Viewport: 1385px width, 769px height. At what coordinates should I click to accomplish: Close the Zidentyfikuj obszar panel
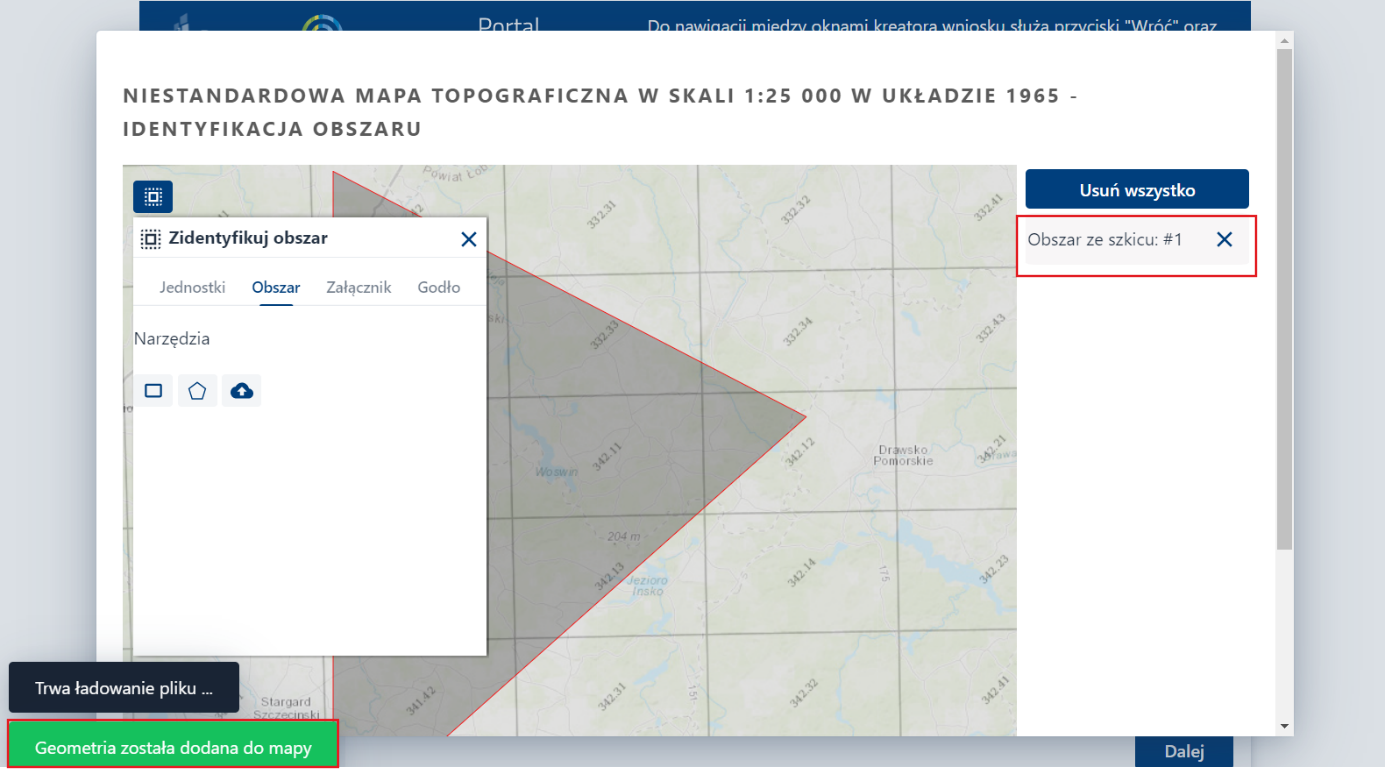click(469, 239)
